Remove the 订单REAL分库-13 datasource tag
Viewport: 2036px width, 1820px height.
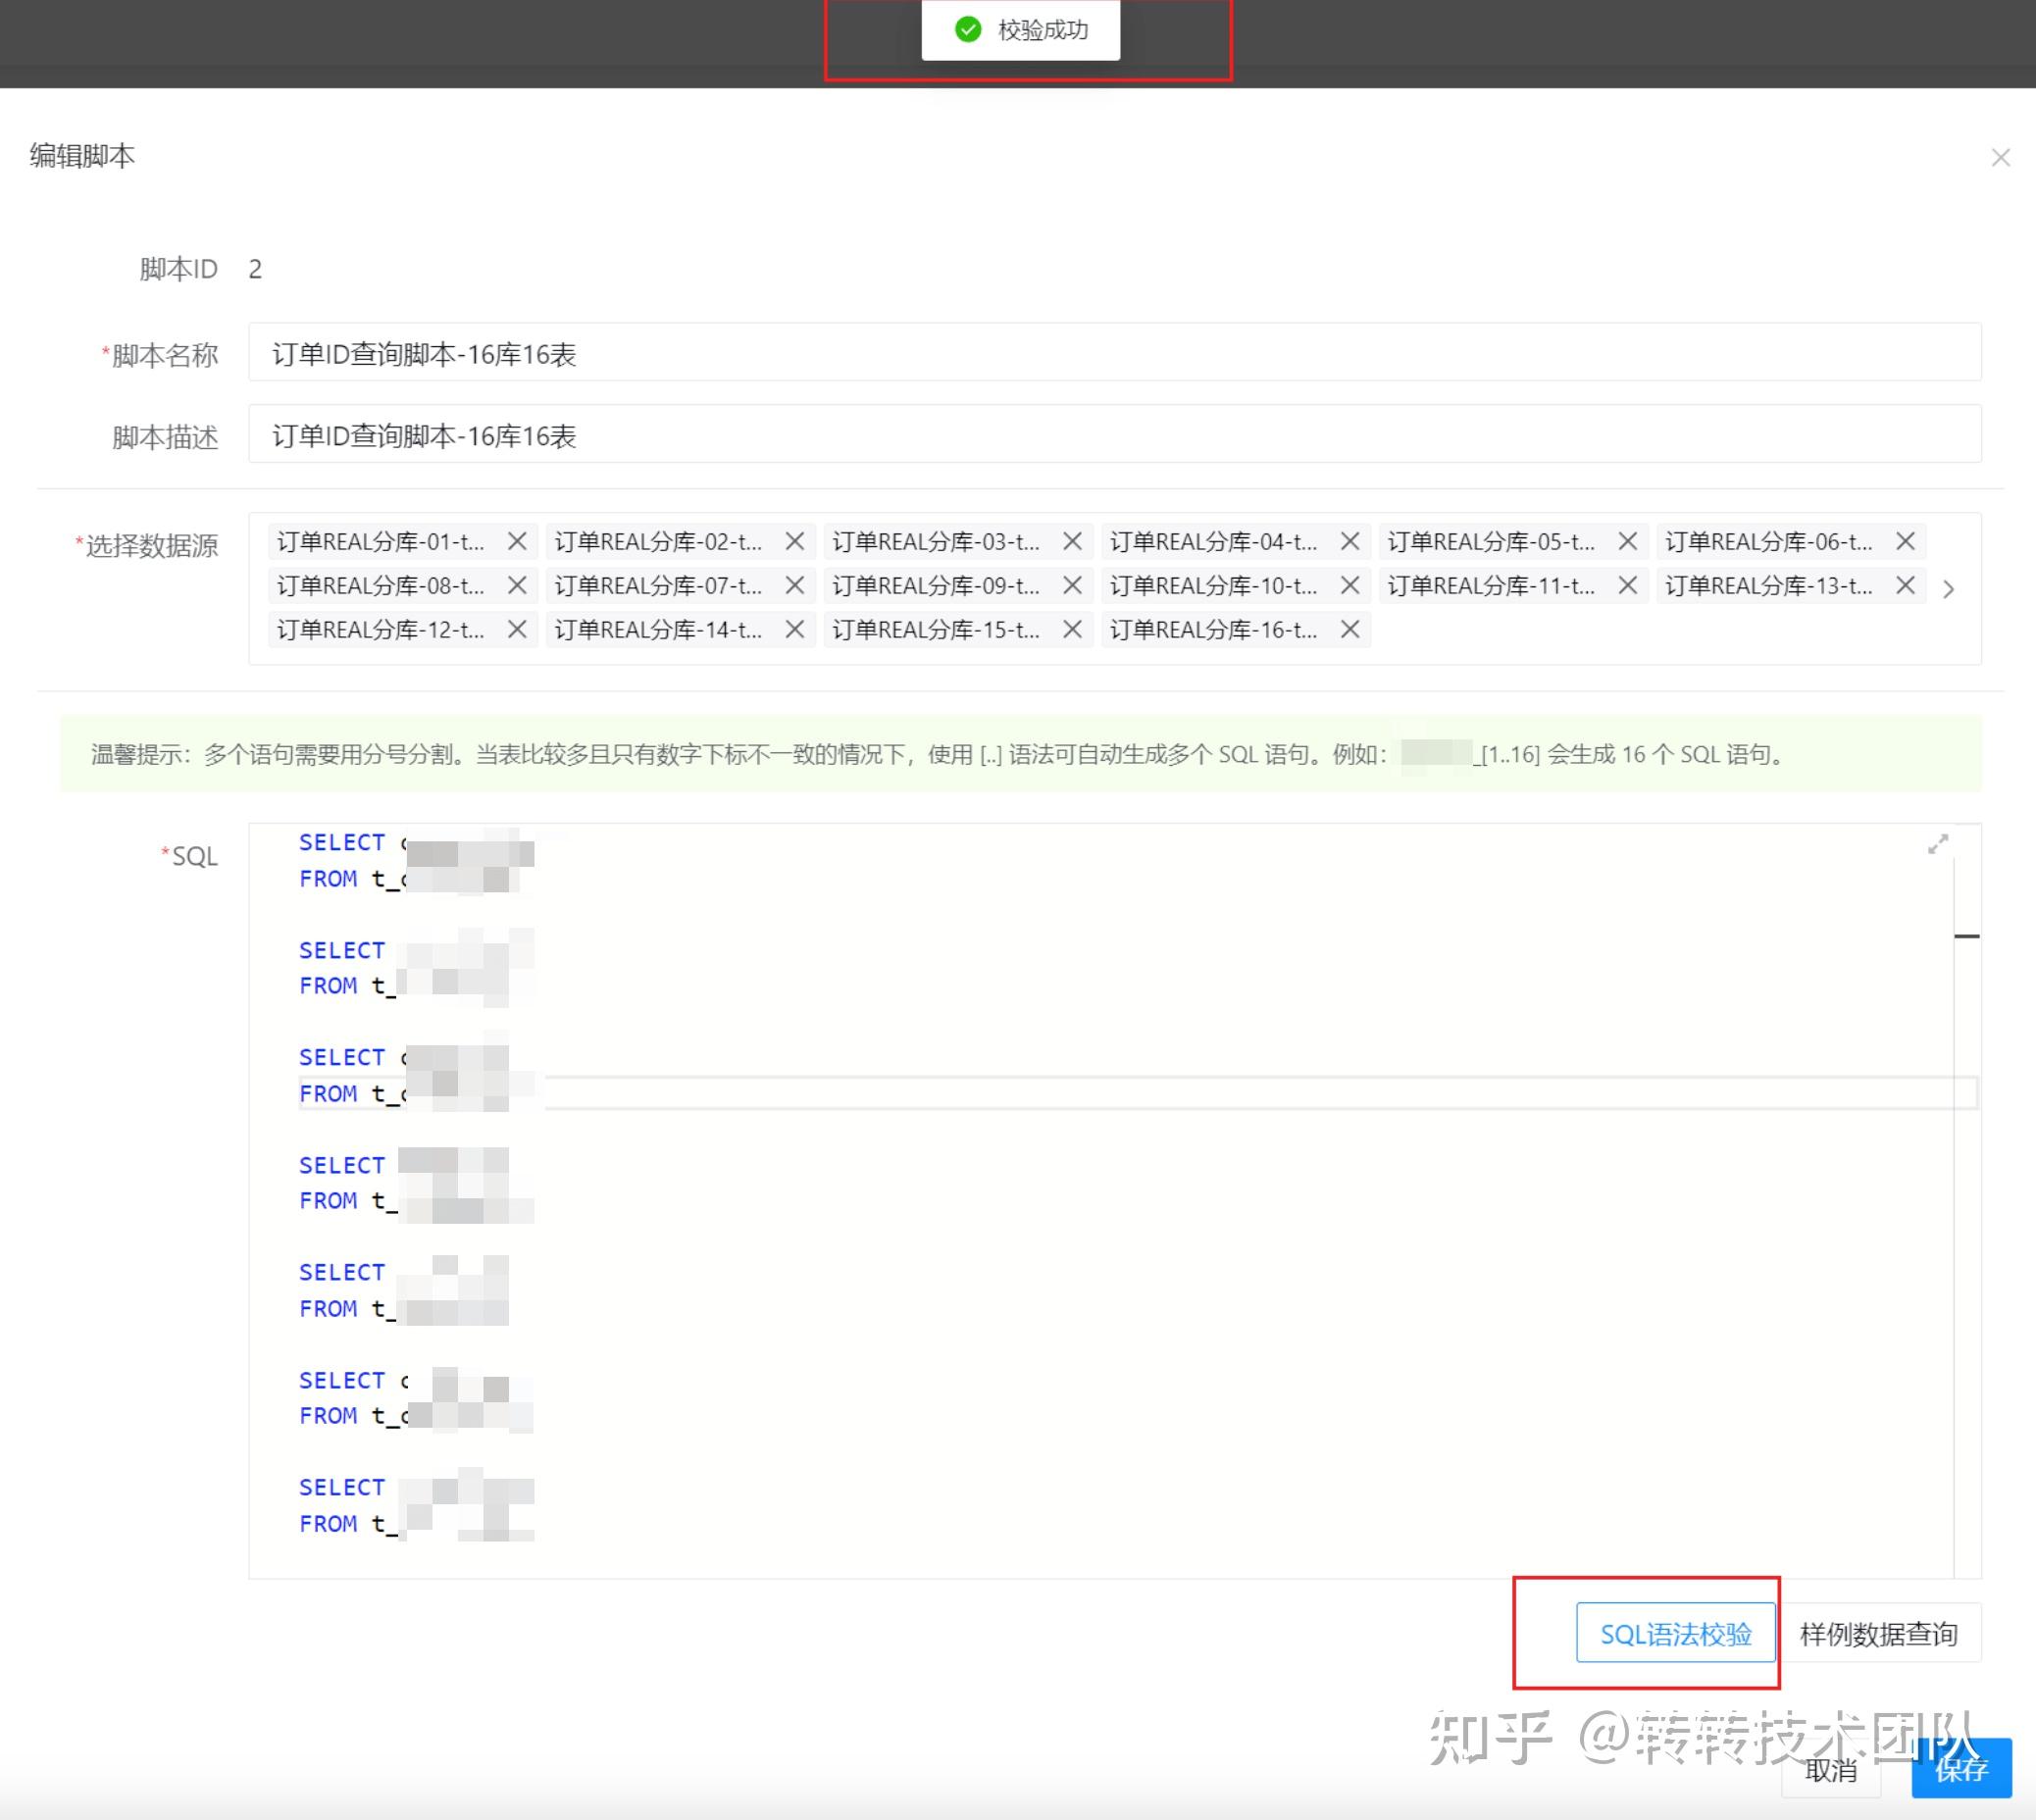(1905, 586)
